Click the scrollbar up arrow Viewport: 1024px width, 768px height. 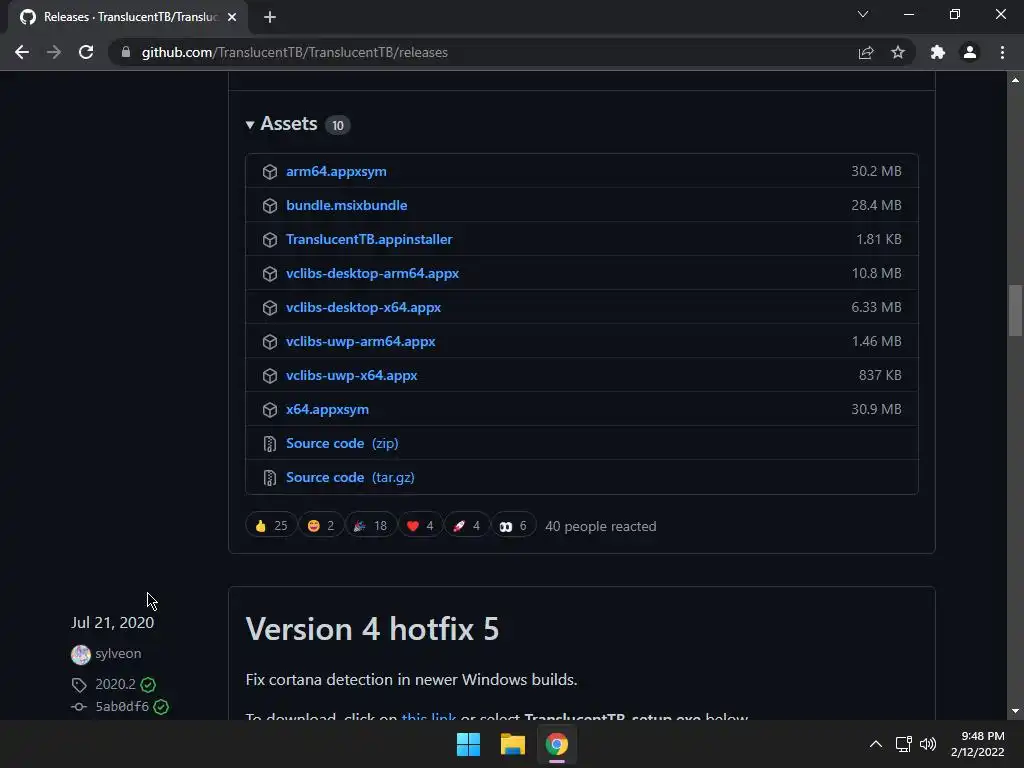(1015, 80)
